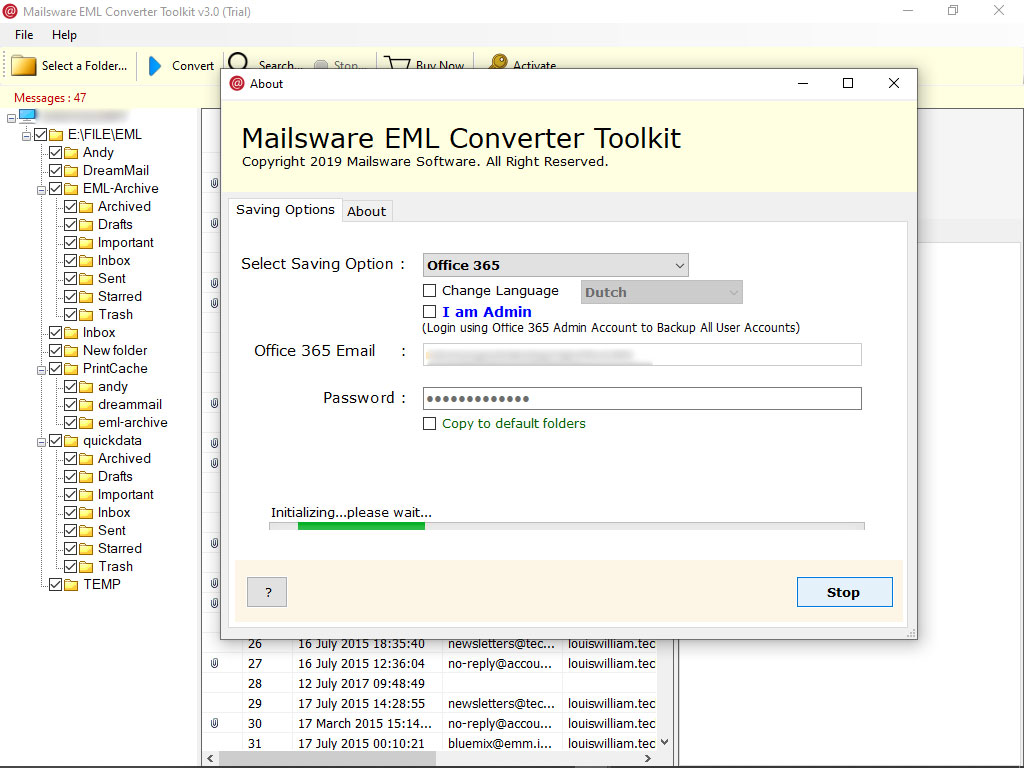Click the message list scroll down arrow

pos(665,743)
